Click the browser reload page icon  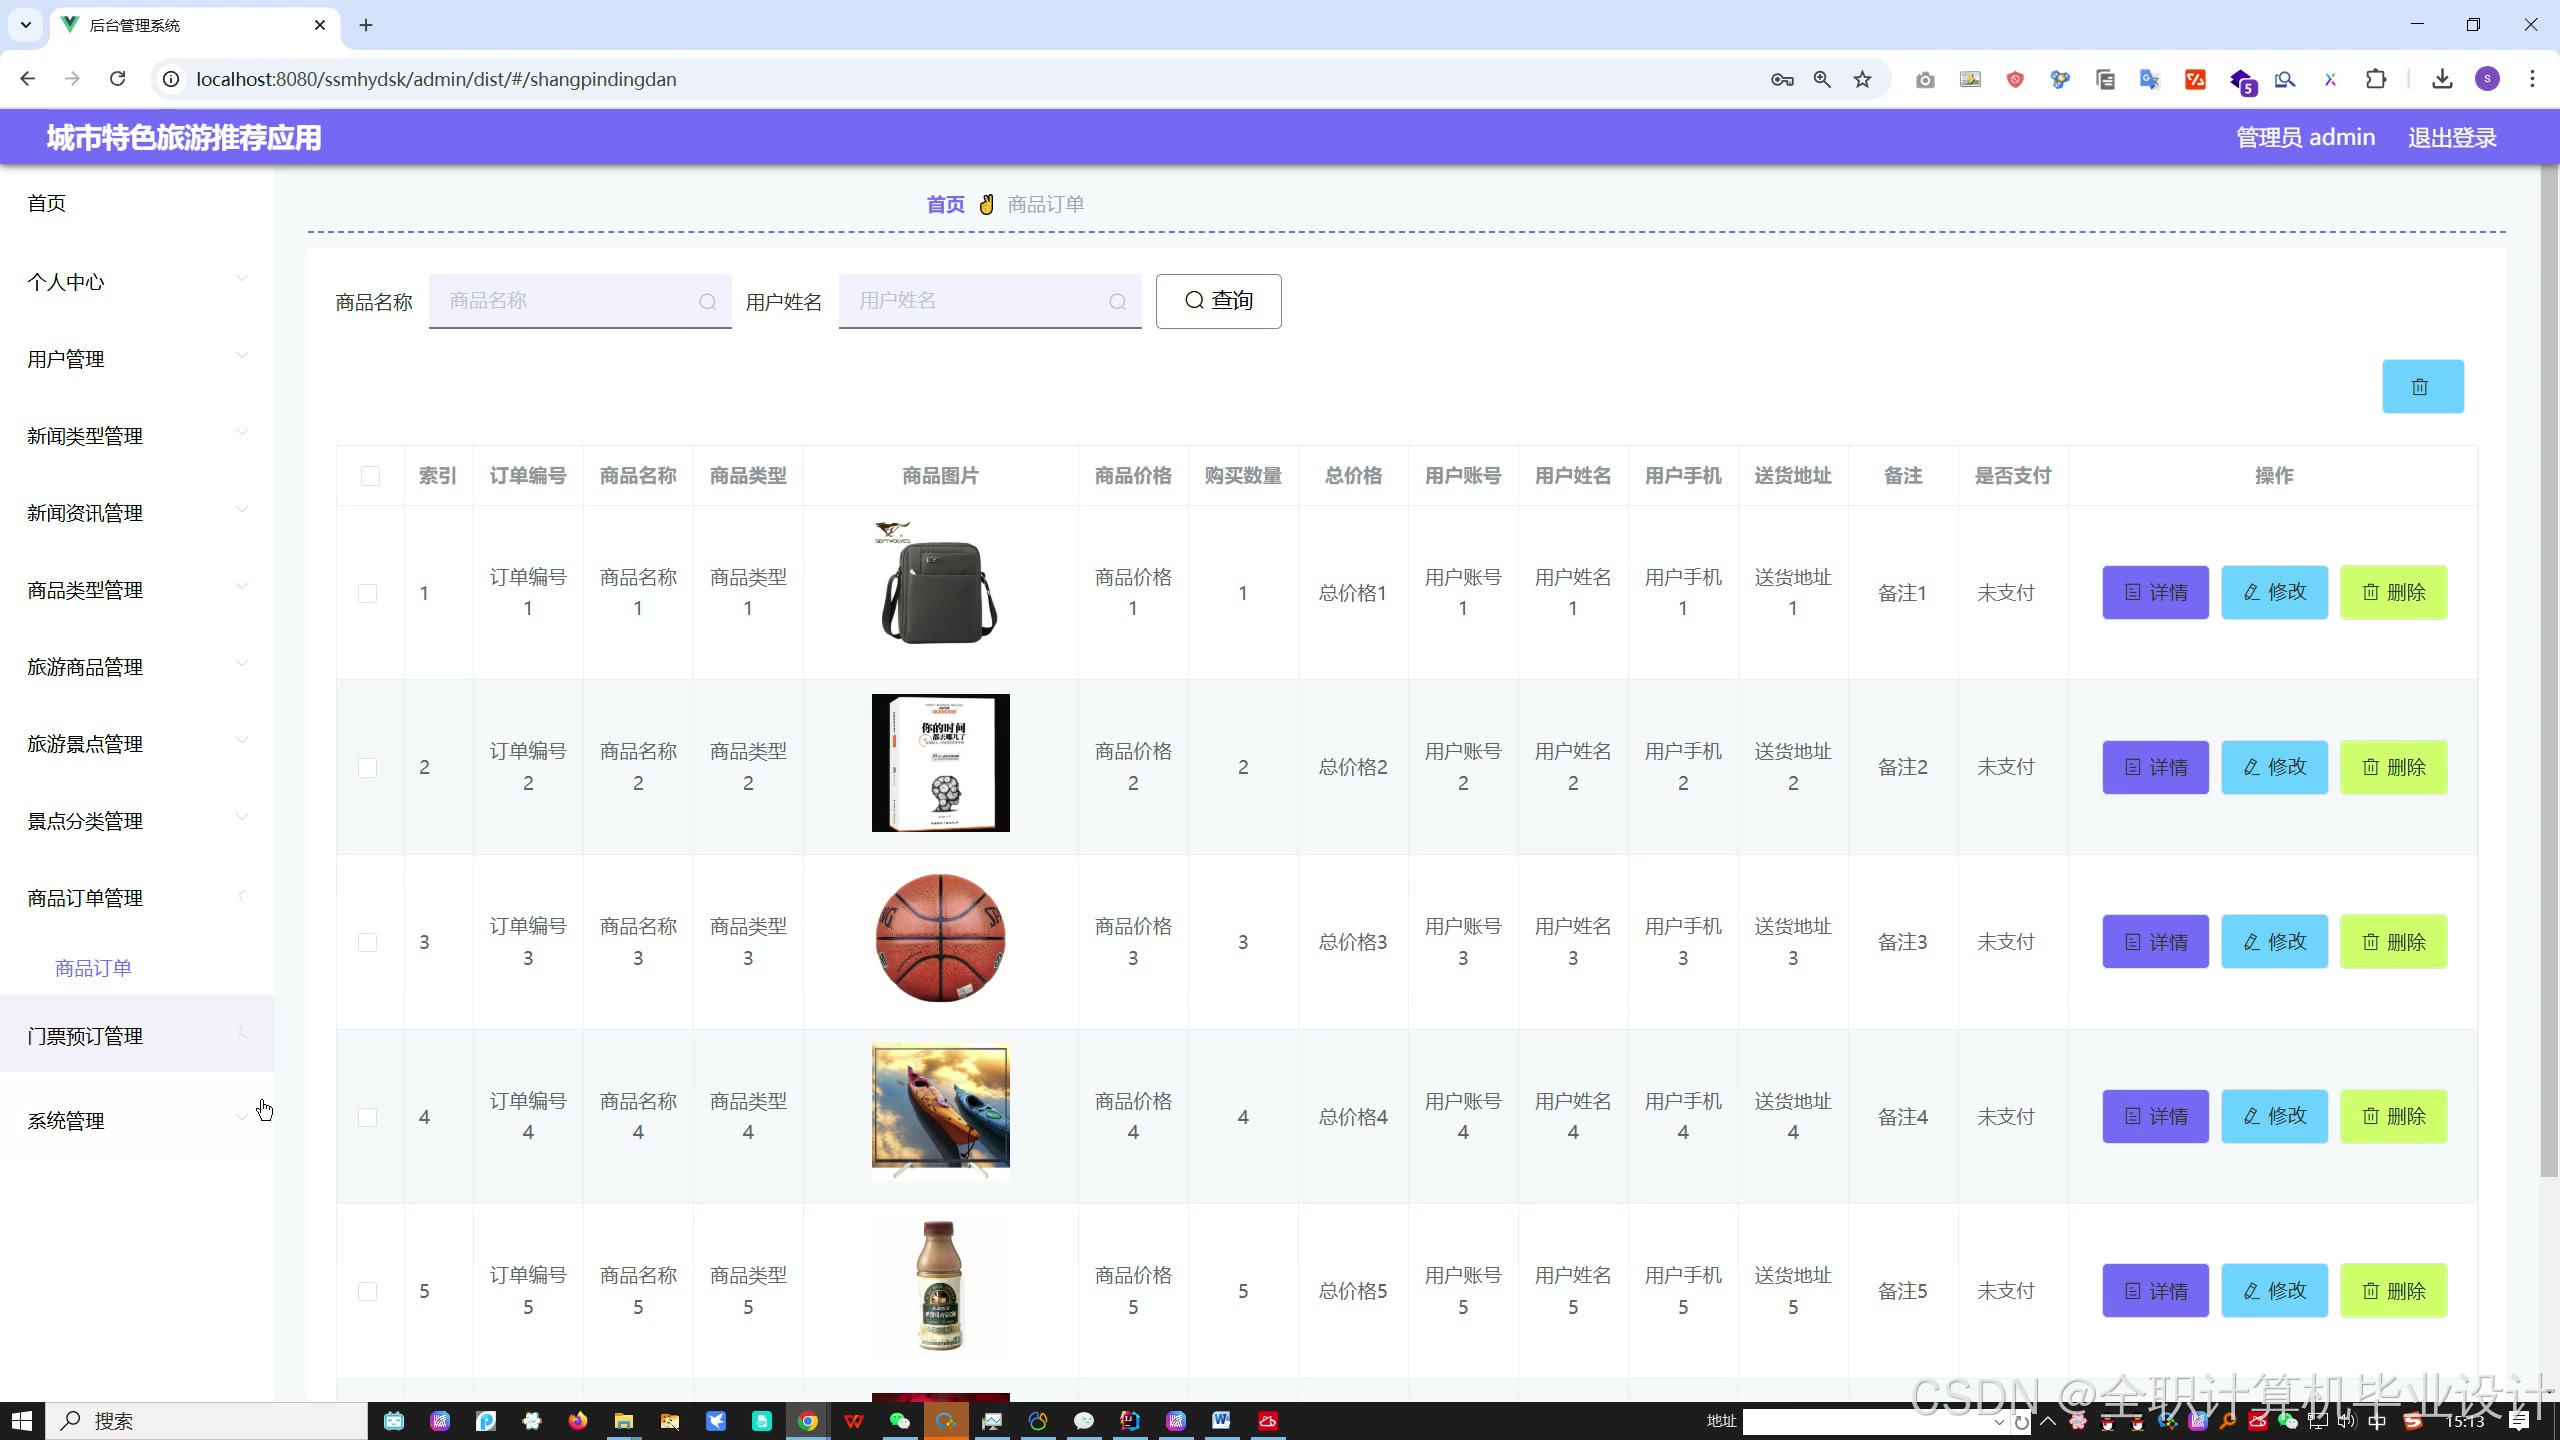(x=117, y=79)
